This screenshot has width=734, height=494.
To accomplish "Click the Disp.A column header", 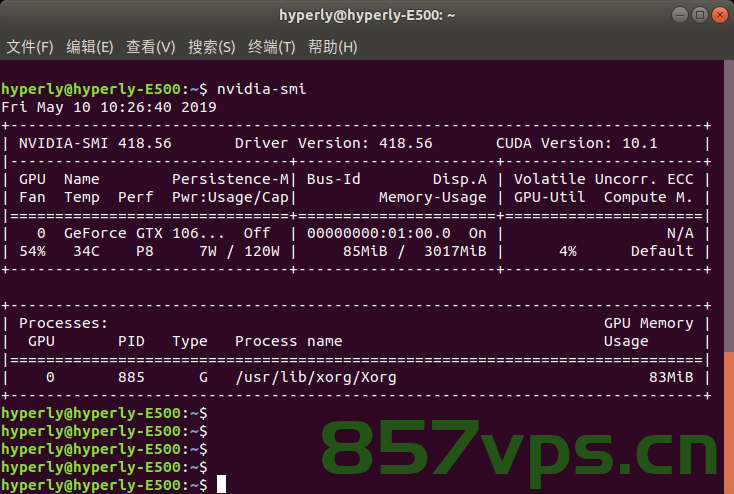I will [x=460, y=179].
